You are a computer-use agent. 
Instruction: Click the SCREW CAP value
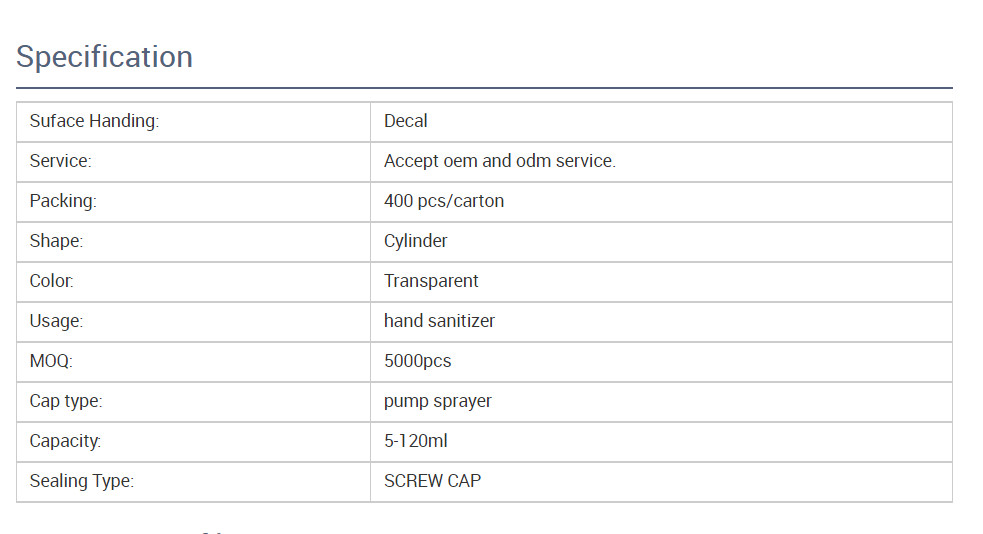coord(433,481)
